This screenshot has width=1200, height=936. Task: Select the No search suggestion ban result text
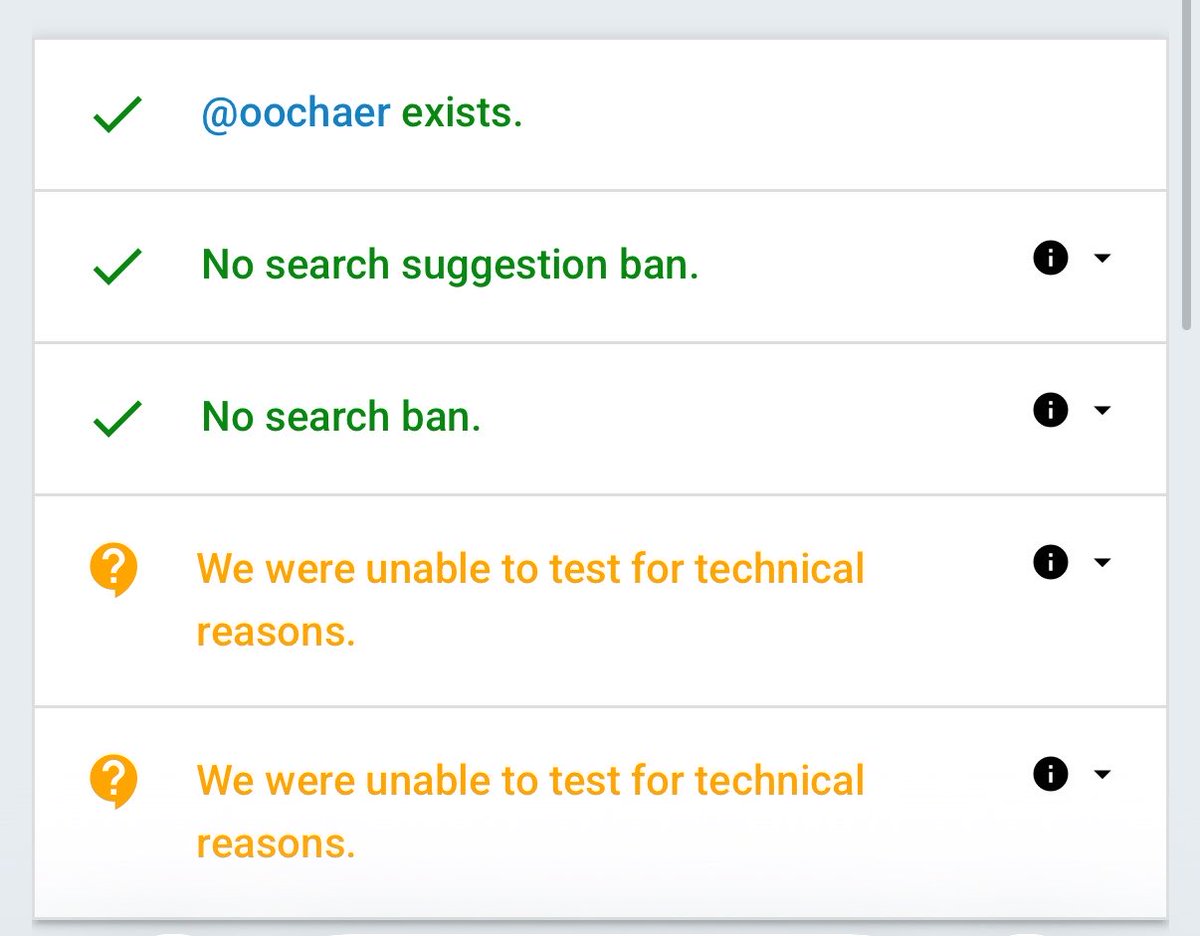coord(450,266)
